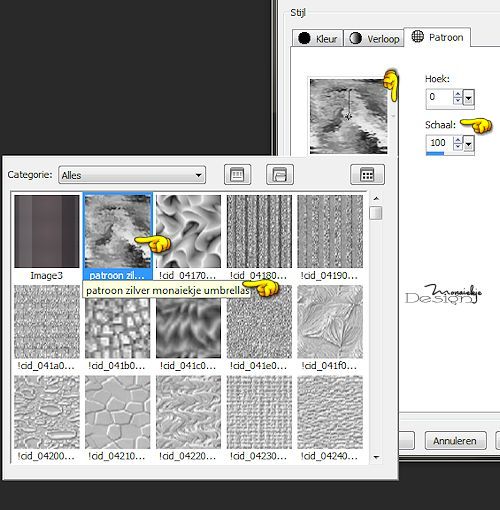The image size is (500, 510).
Task: Click the large thumbnails grid icon
Action: click(x=367, y=174)
